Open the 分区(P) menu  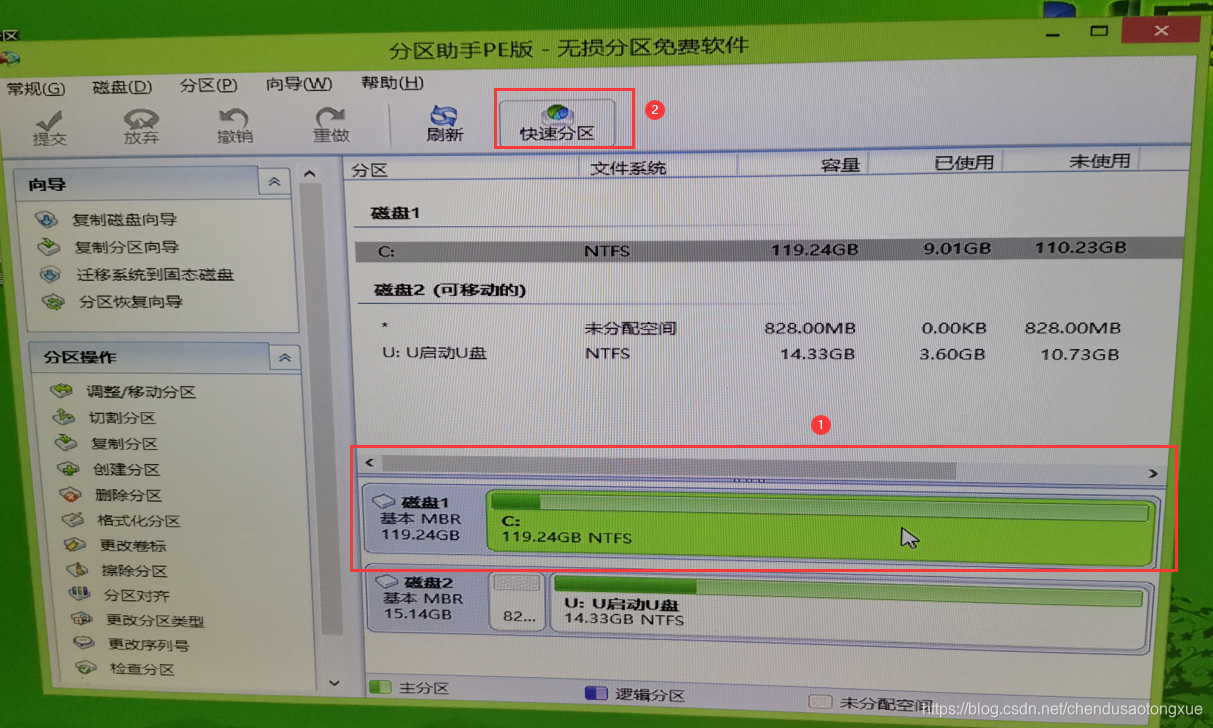pyautogui.click(x=208, y=86)
